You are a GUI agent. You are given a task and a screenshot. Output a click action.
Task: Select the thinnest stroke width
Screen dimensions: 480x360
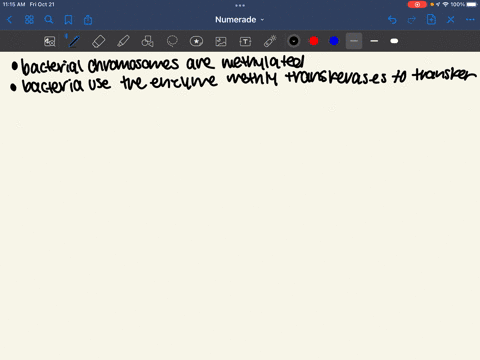pyautogui.click(x=354, y=41)
